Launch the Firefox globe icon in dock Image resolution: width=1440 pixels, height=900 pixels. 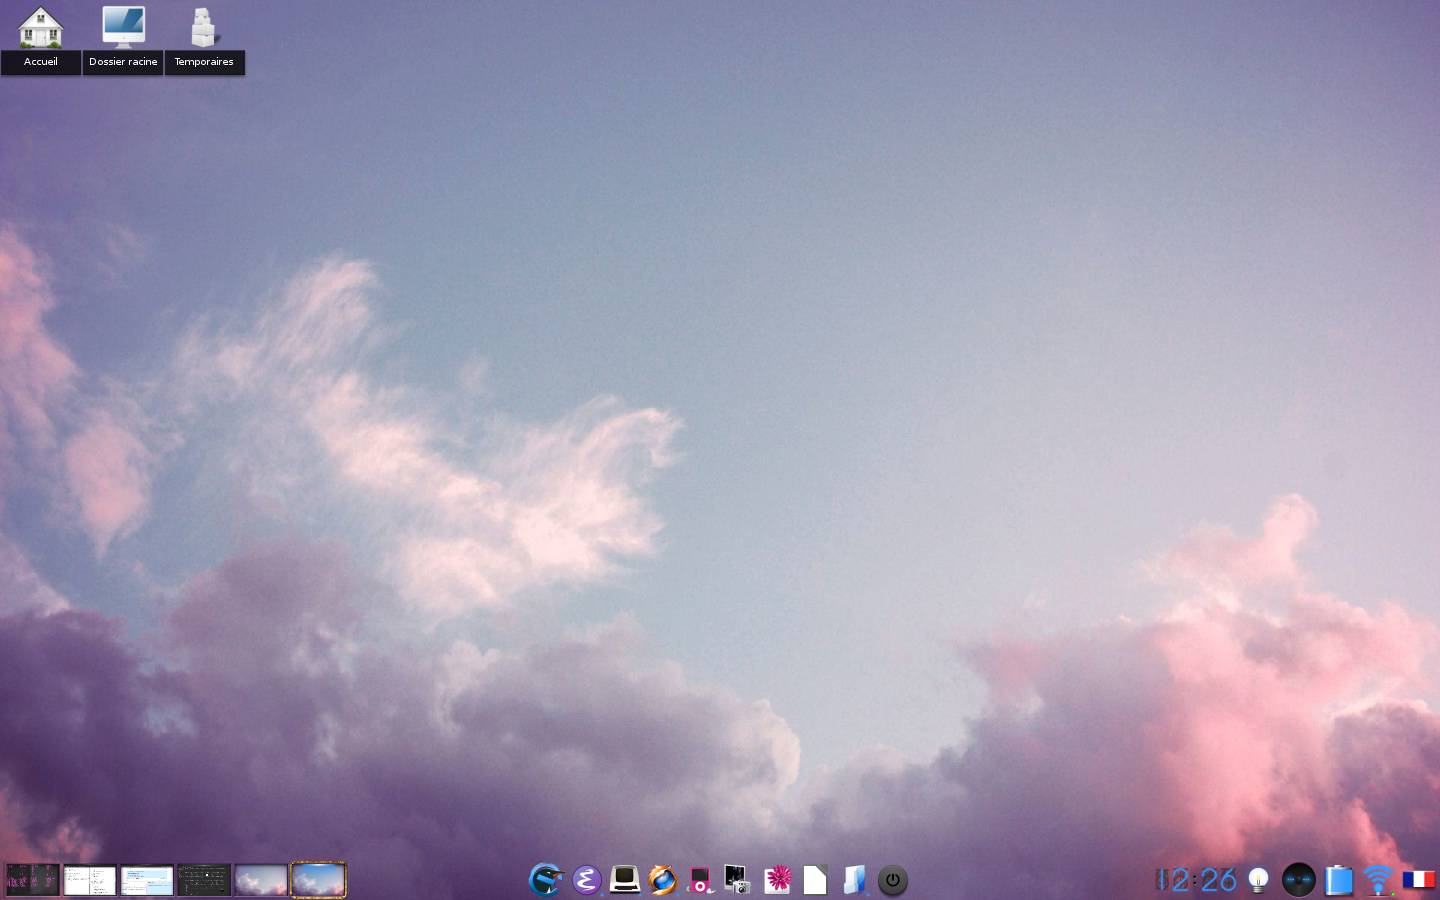(x=662, y=880)
